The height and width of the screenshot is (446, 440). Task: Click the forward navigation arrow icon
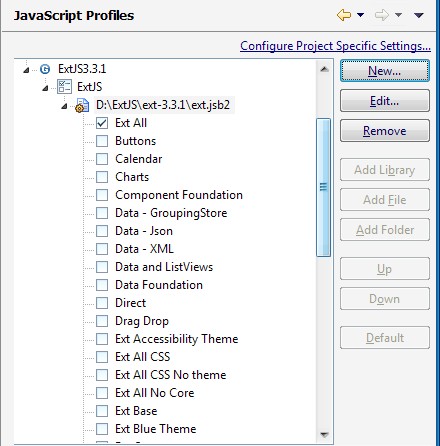tap(382, 15)
